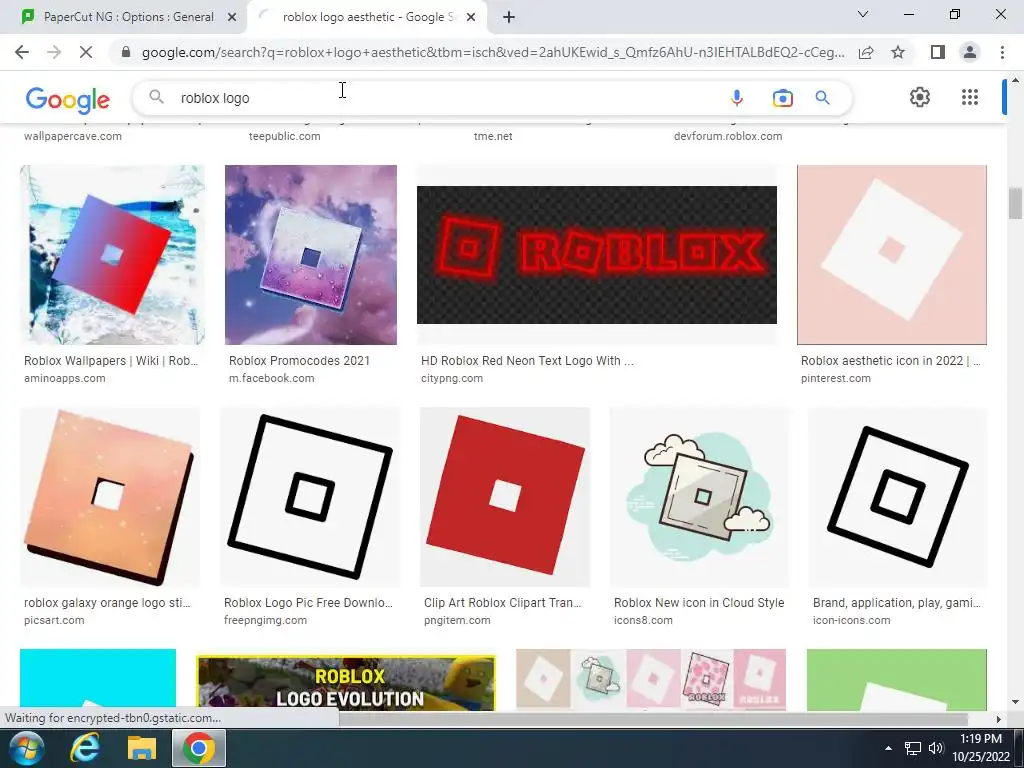Submit search with blue magnifier
This screenshot has width=1024, height=768.
(x=822, y=98)
